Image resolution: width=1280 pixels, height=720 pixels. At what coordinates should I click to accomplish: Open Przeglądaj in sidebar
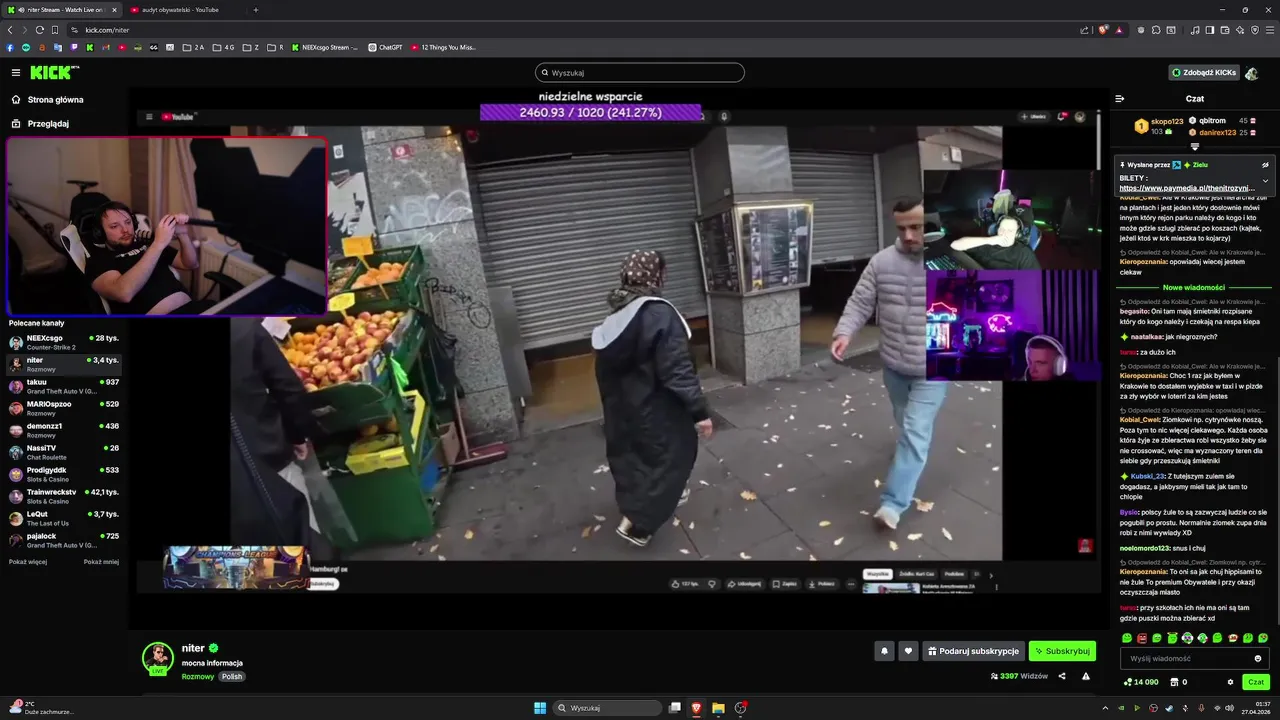[41, 124]
